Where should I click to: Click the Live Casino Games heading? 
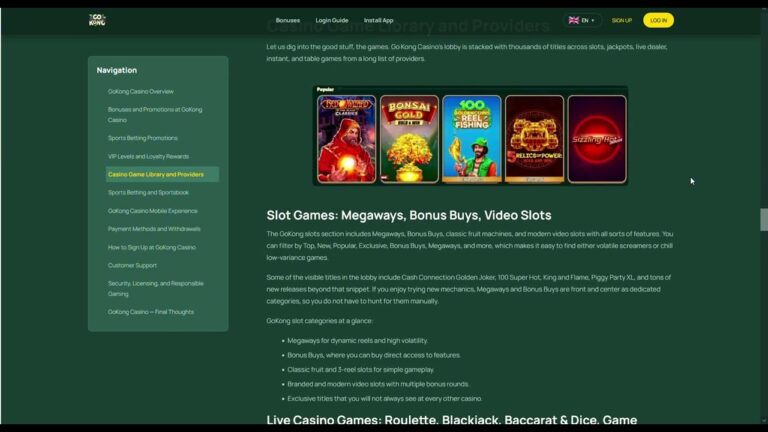(x=452, y=419)
